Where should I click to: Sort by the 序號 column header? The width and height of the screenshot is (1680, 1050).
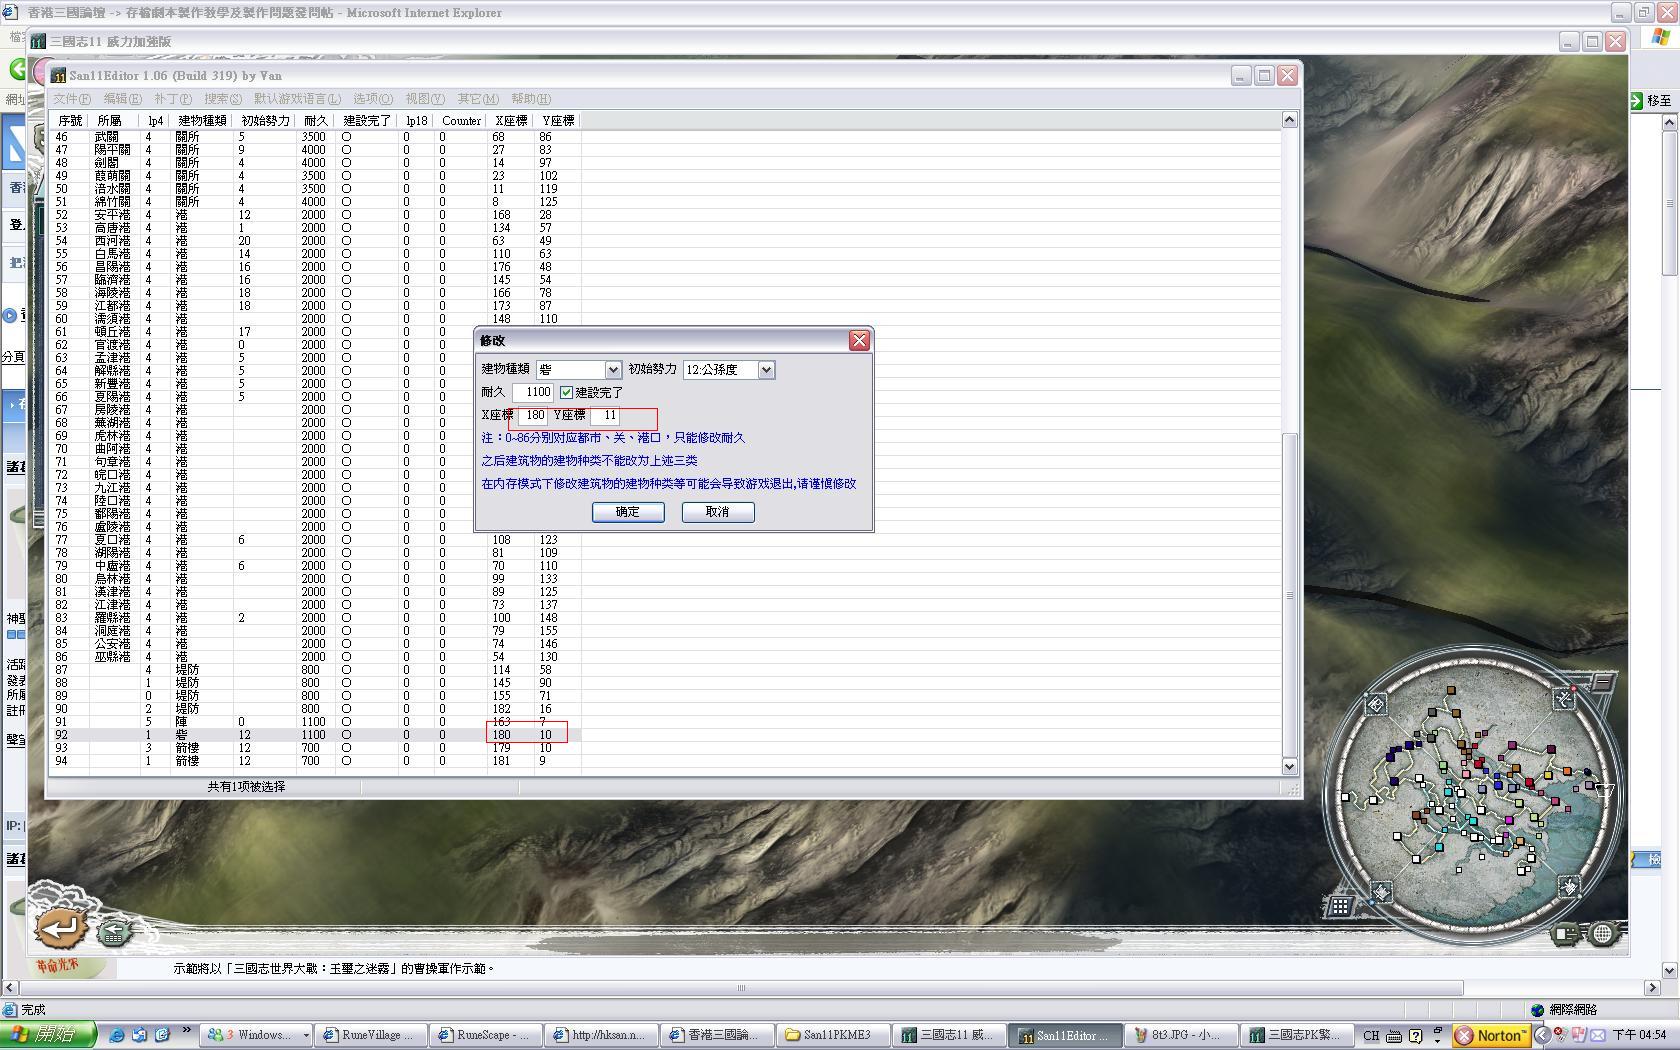tap(70, 121)
